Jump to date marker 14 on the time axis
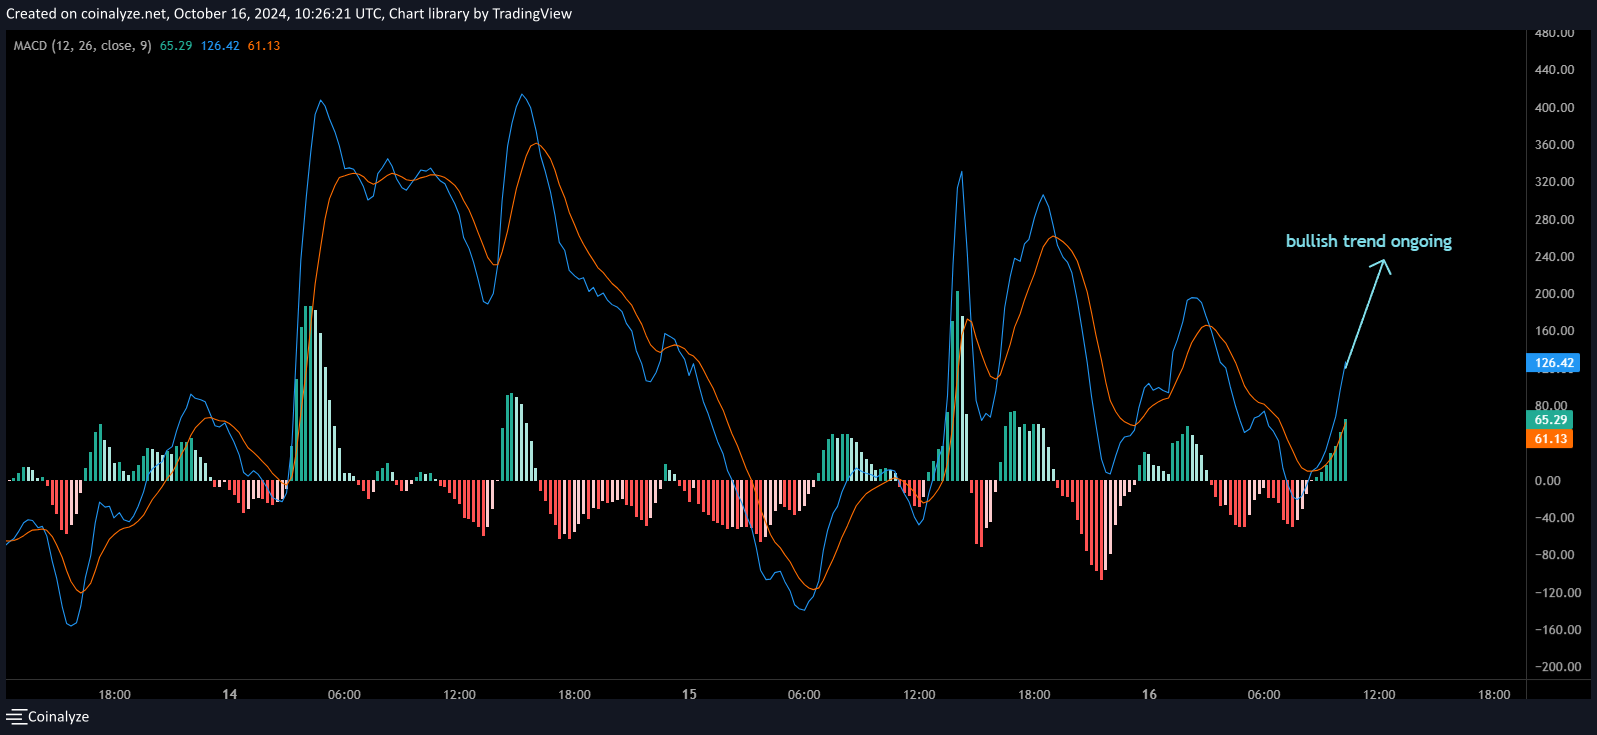 (230, 694)
